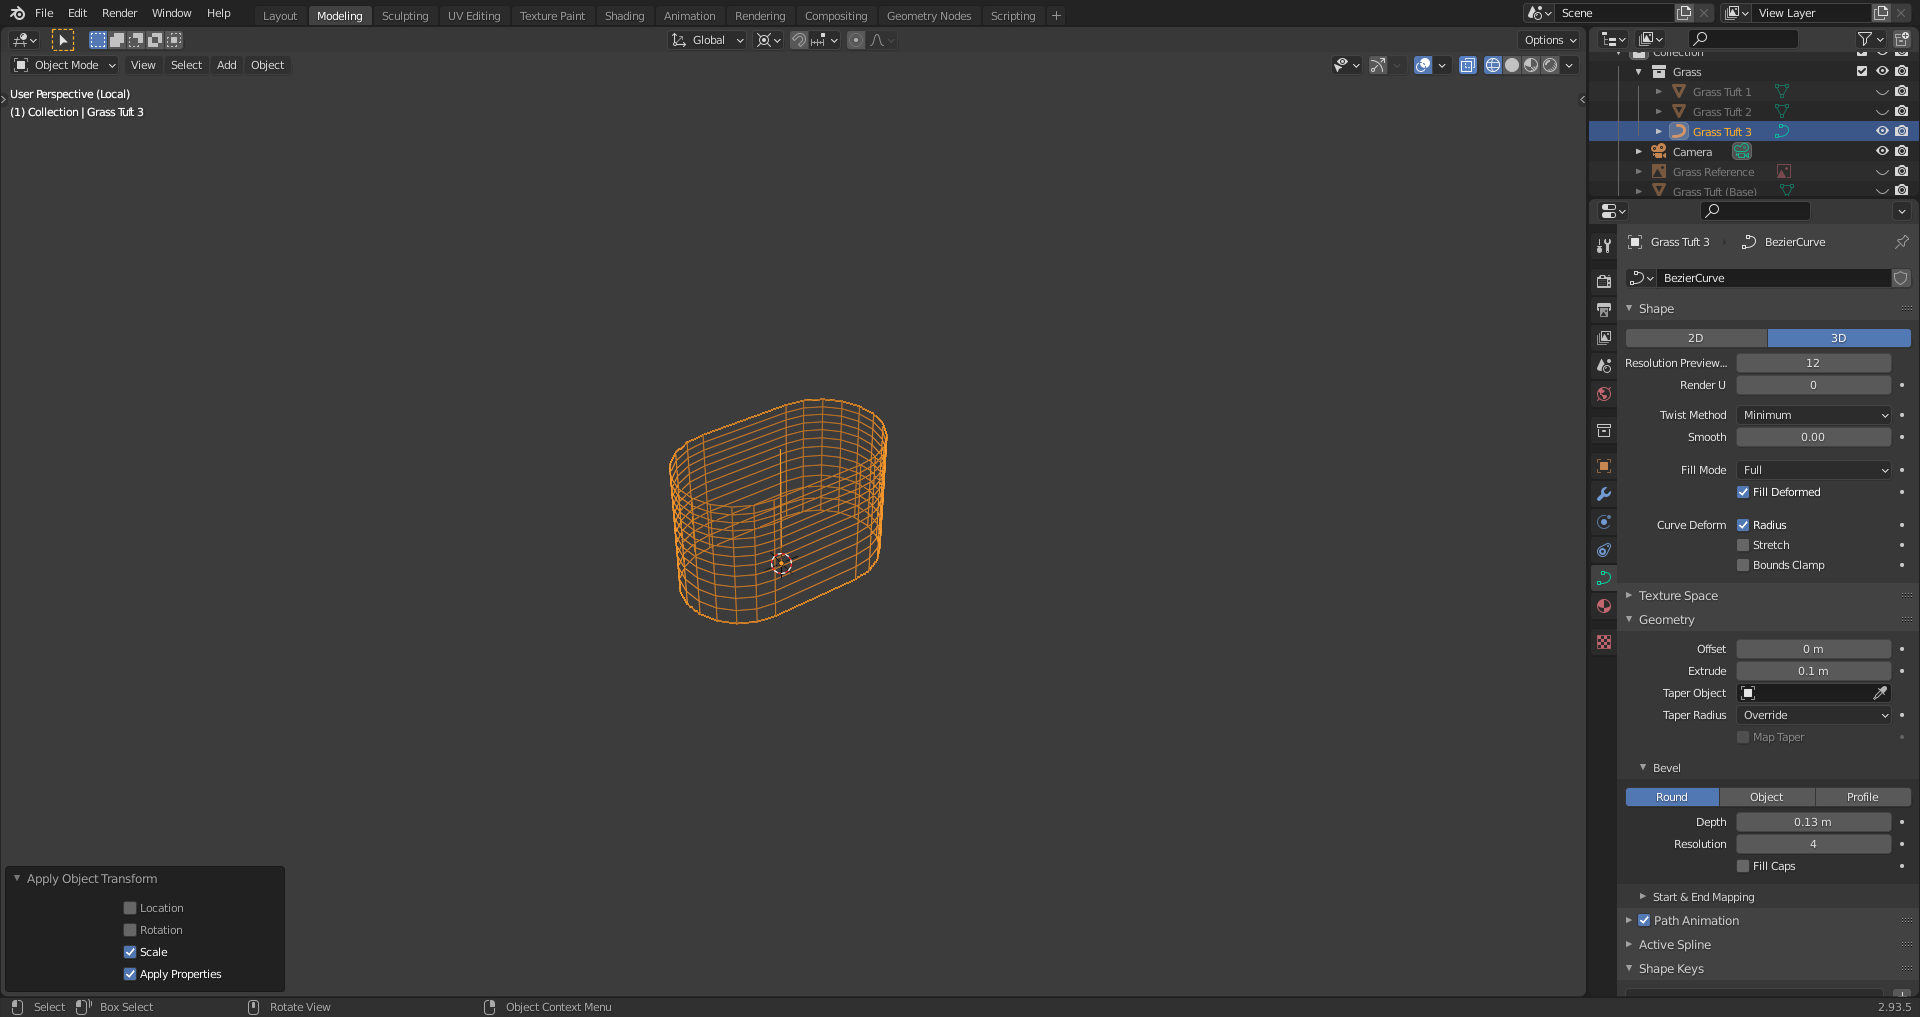
Task: Uncheck the Scale checkbox
Action: 130,952
